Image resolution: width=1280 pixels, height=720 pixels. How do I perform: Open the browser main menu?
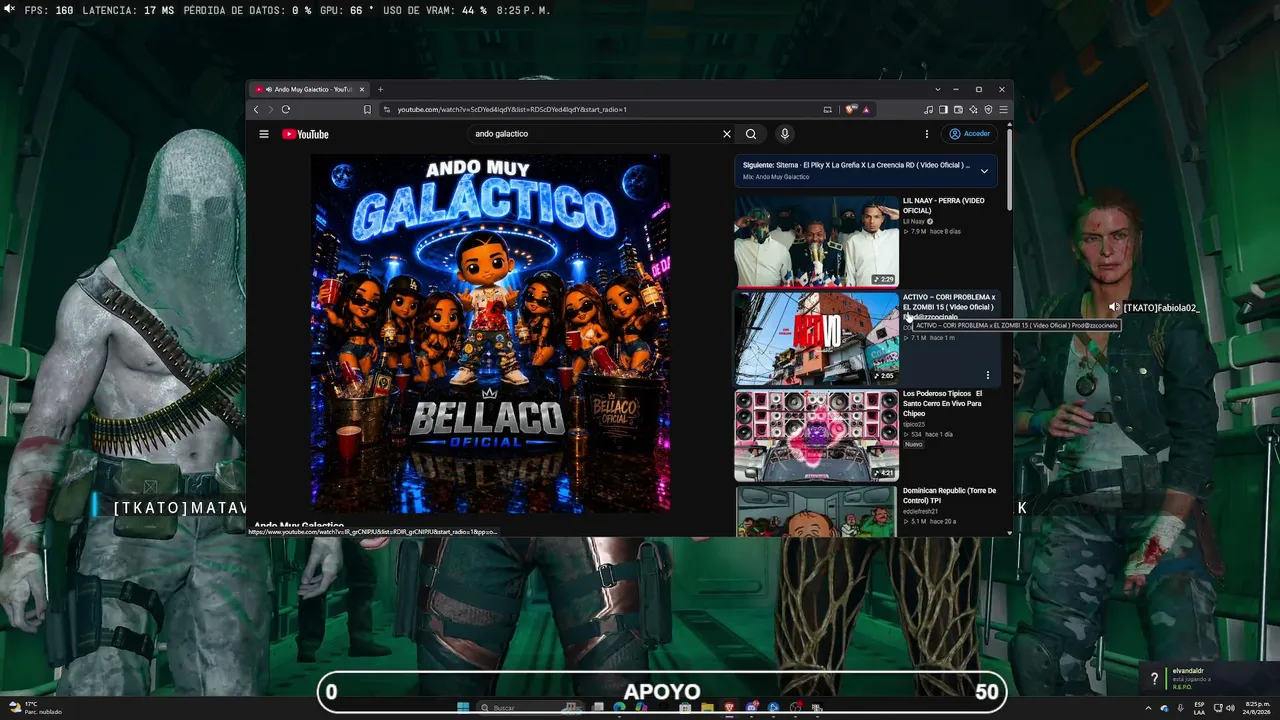1003,109
